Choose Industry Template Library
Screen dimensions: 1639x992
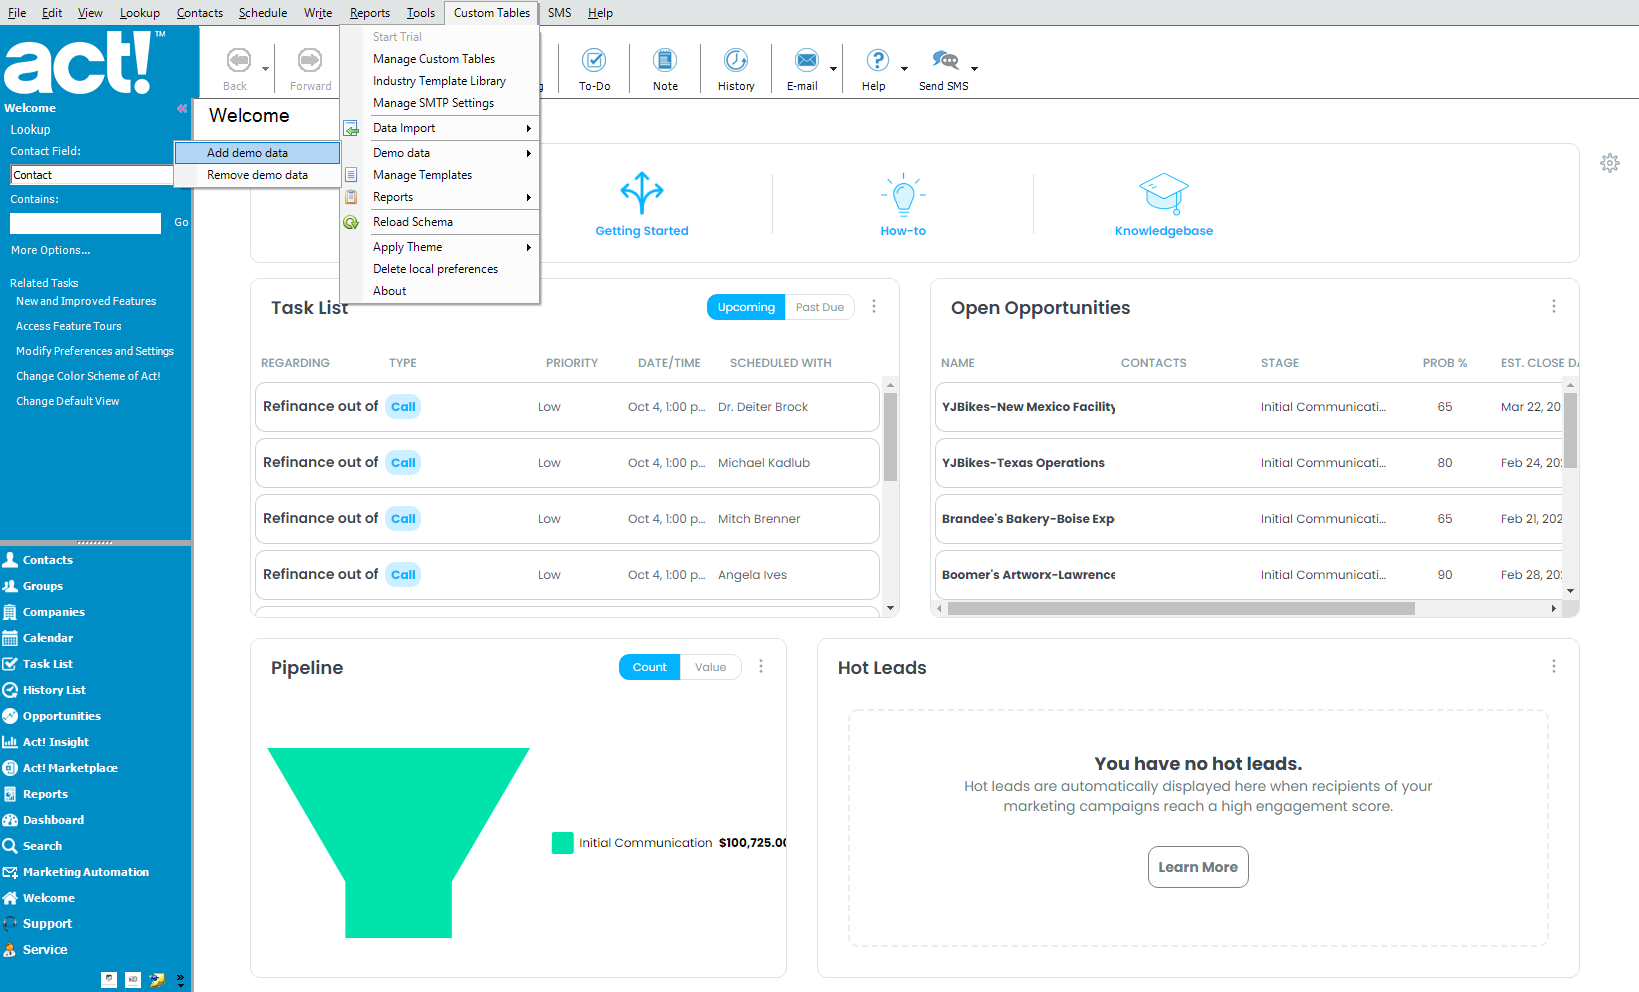(x=440, y=81)
